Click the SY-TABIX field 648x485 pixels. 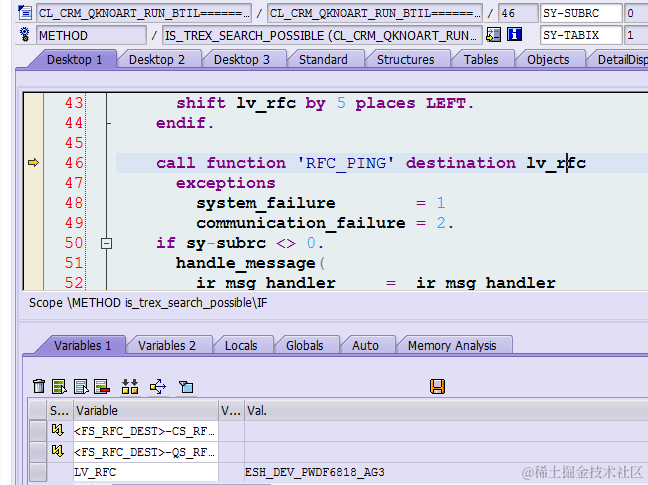tap(581, 36)
